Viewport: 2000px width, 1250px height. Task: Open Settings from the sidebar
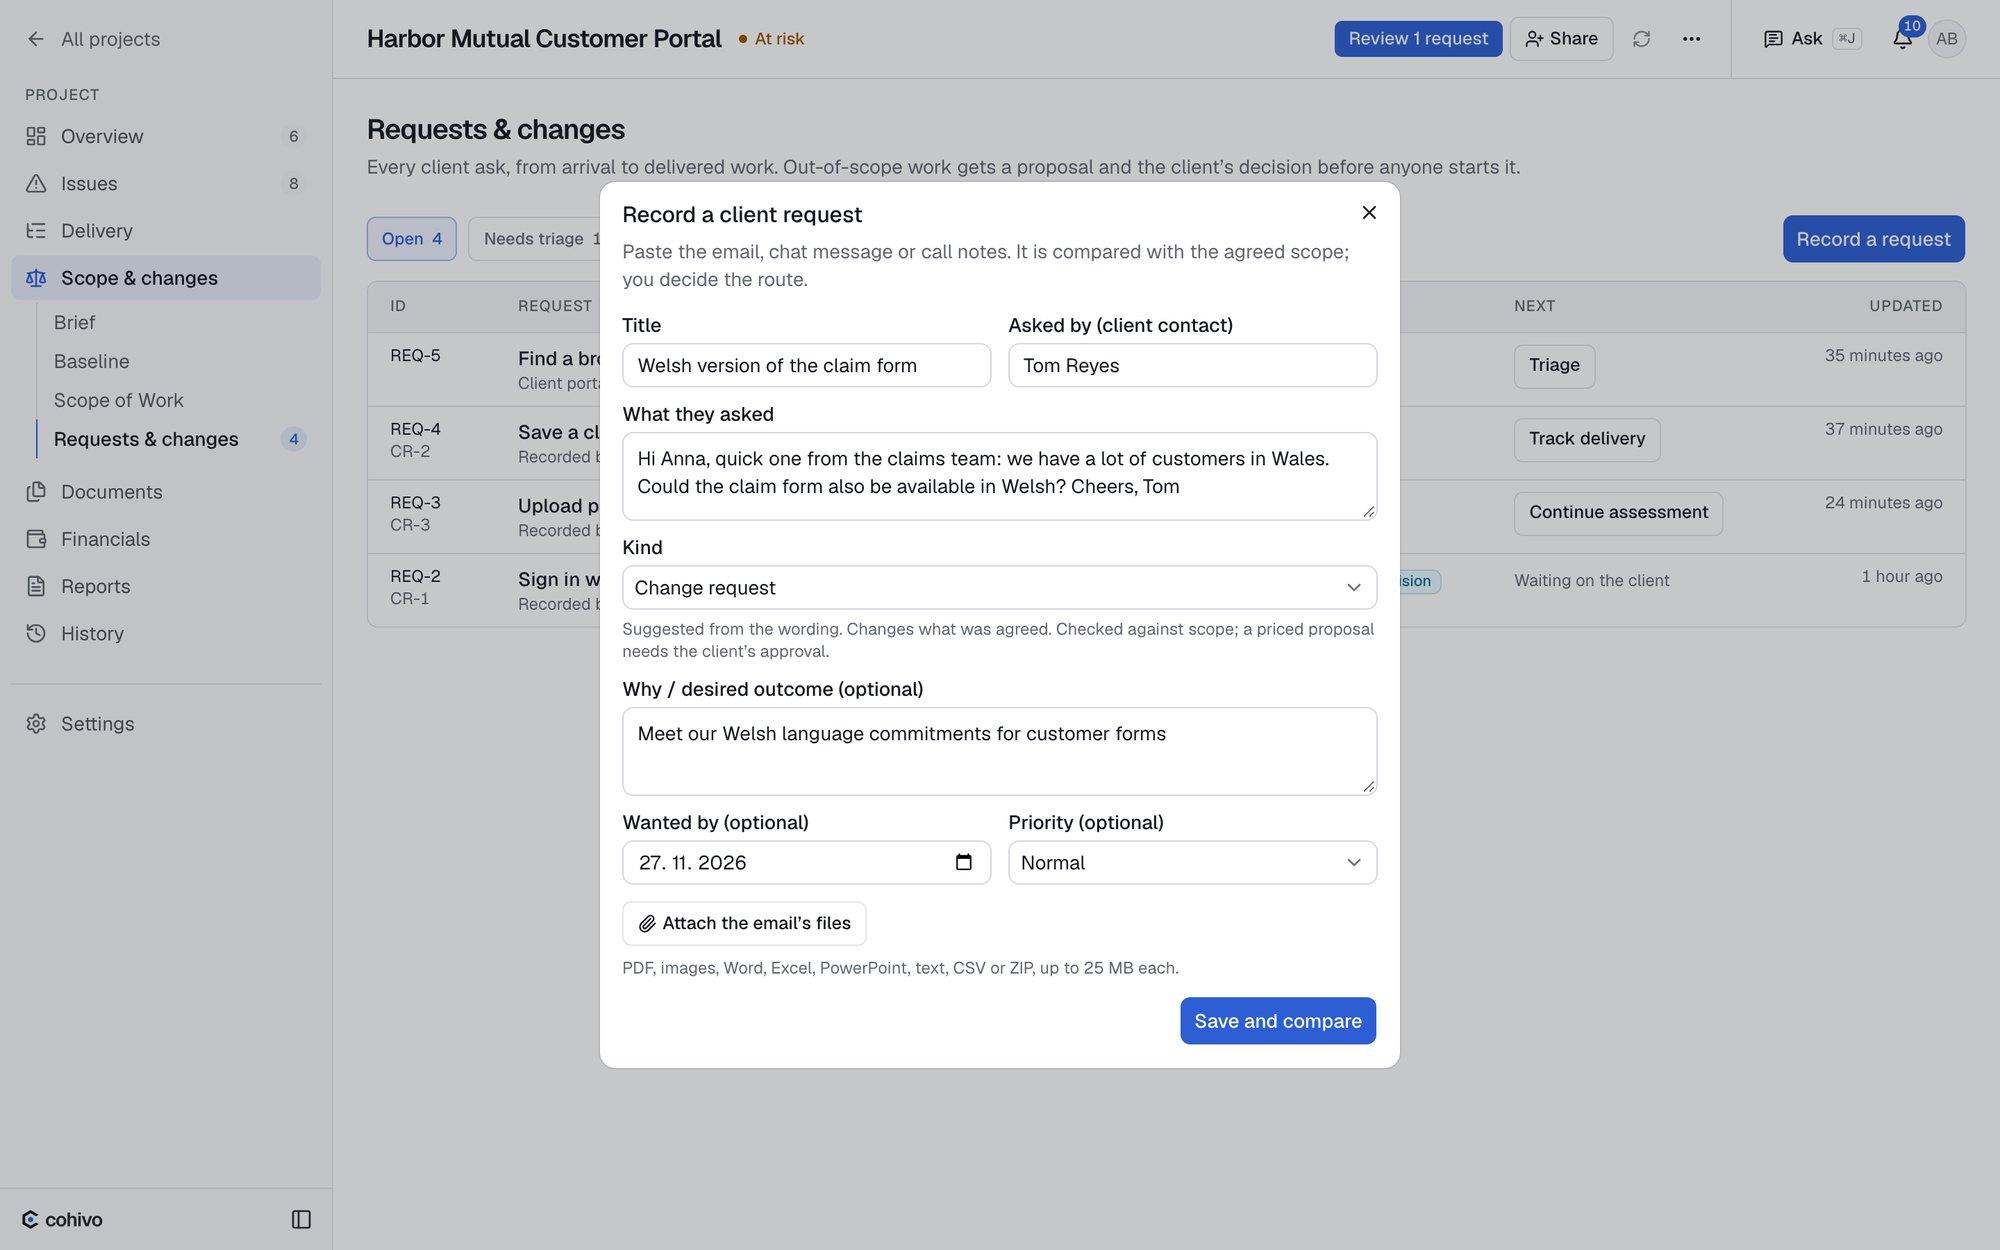pyautogui.click(x=166, y=723)
